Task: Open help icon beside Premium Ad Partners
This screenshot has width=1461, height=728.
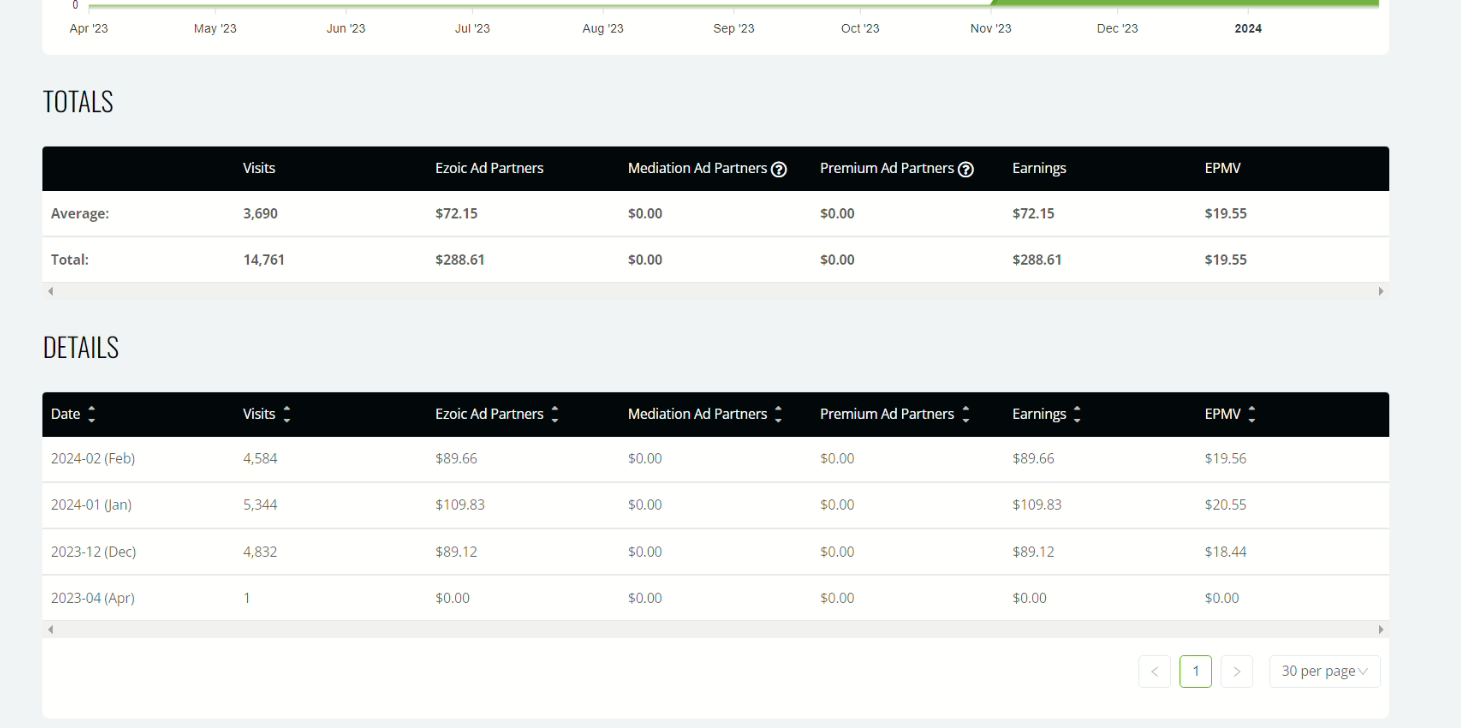Action: click(x=966, y=169)
